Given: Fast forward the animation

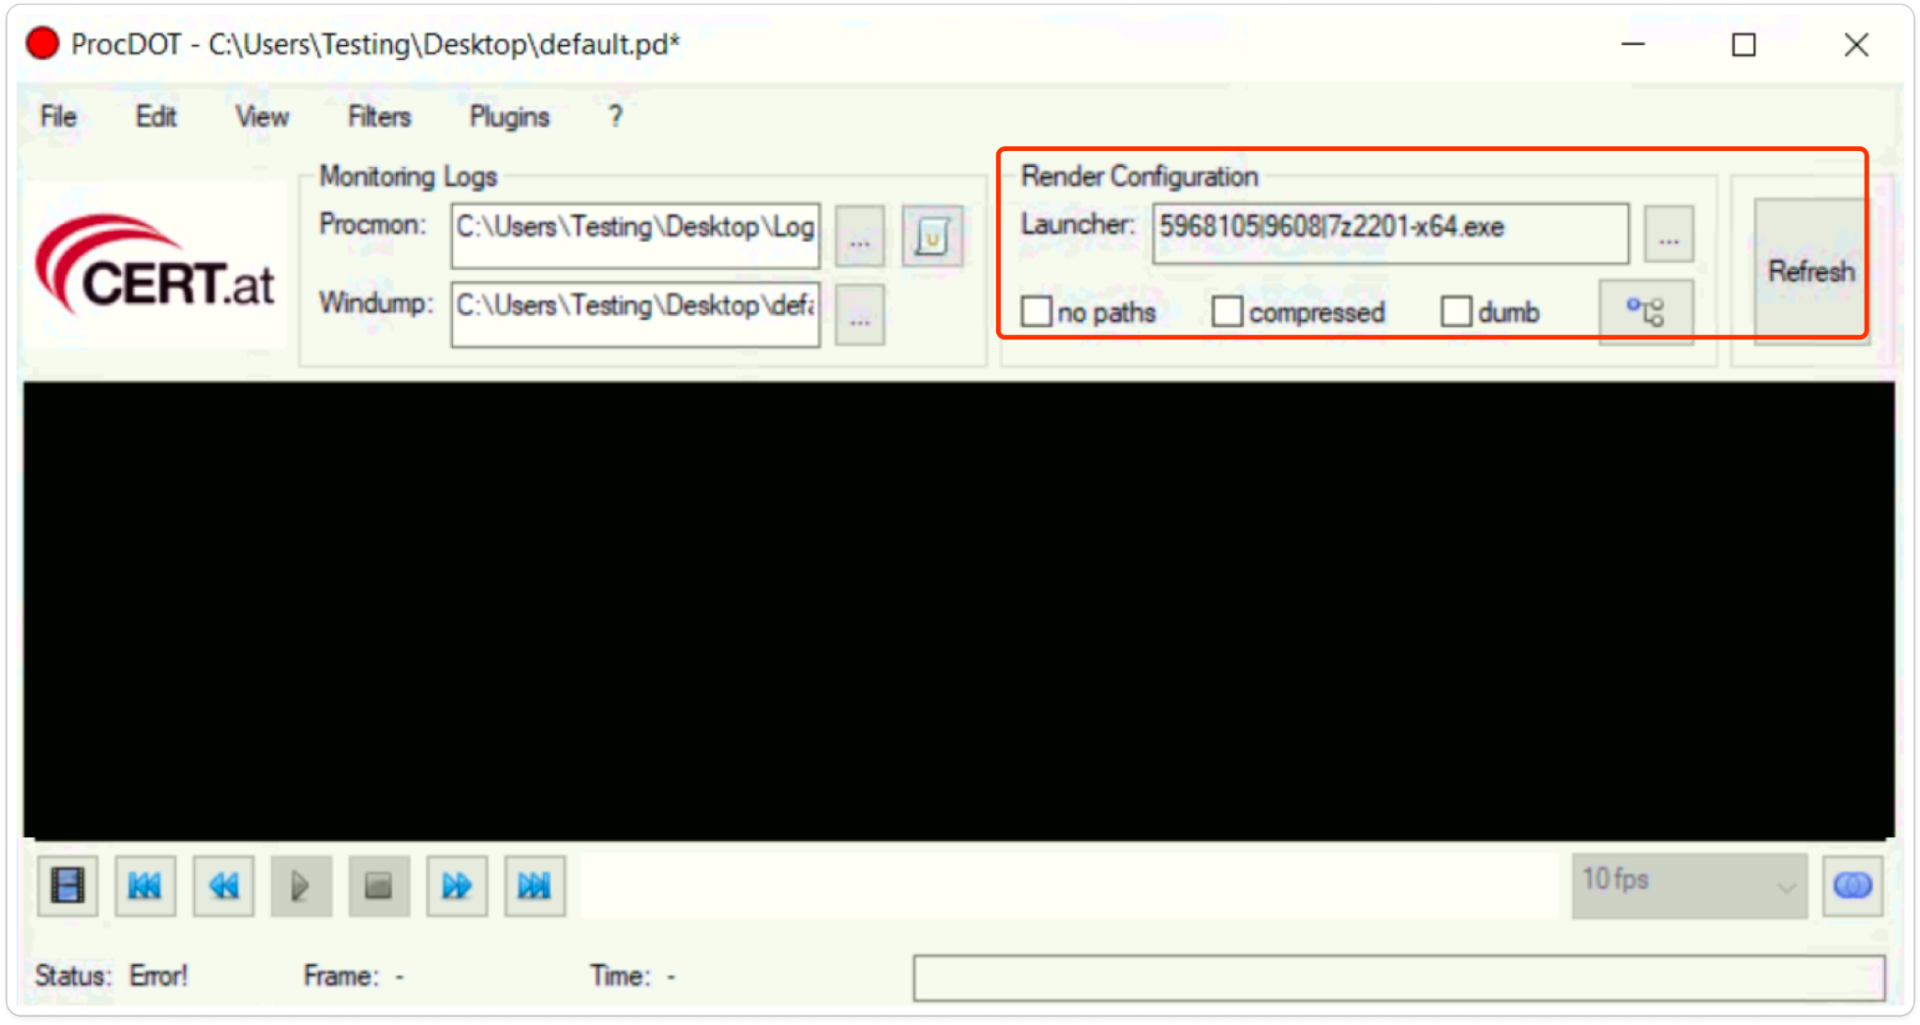Looking at the screenshot, I should pos(456,885).
